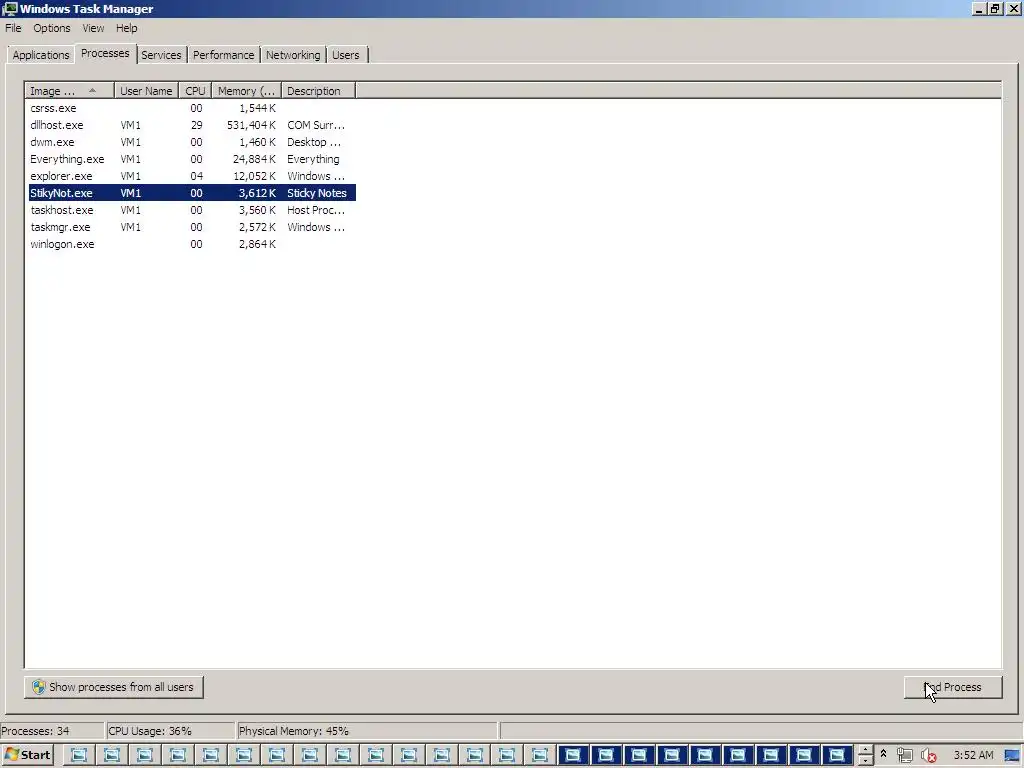Viewport: 1024px width, 768px height.
Task: Click the Desktop ... description cell
Action: pyautogui.click(x=314, y=142)
